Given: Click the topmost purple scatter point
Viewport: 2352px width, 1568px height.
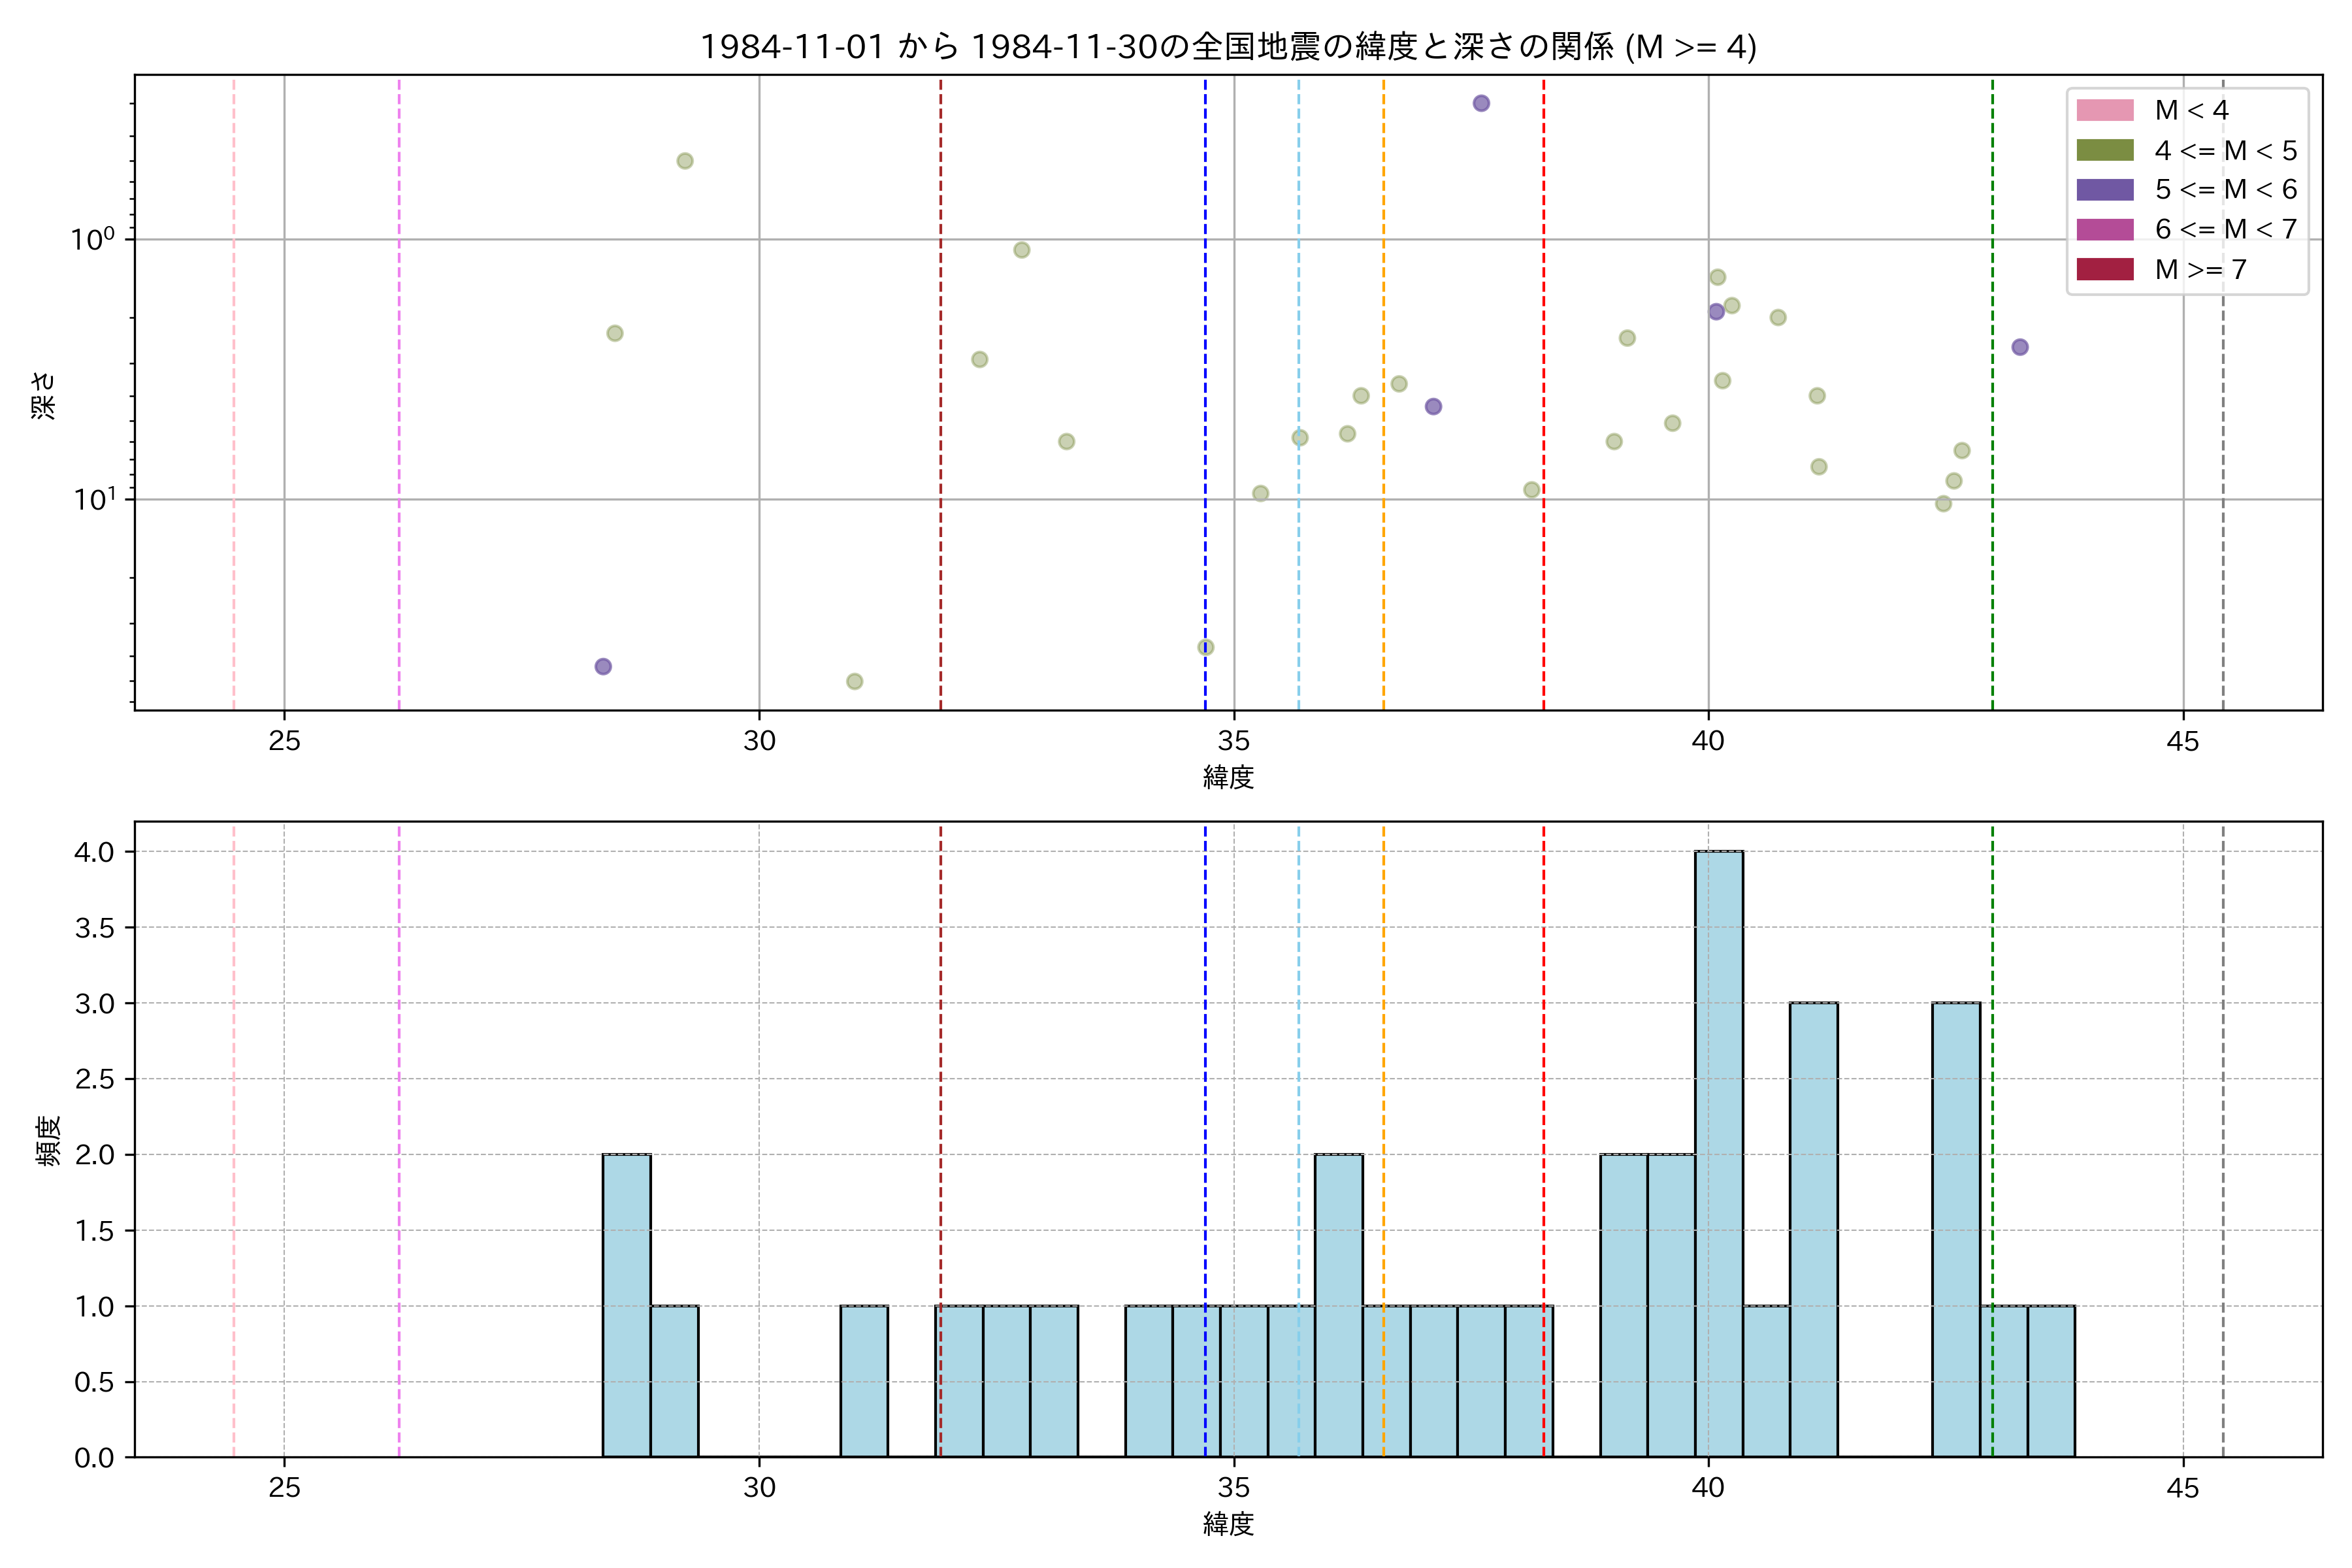Looking at the screenshot, I should [1481, 103].
